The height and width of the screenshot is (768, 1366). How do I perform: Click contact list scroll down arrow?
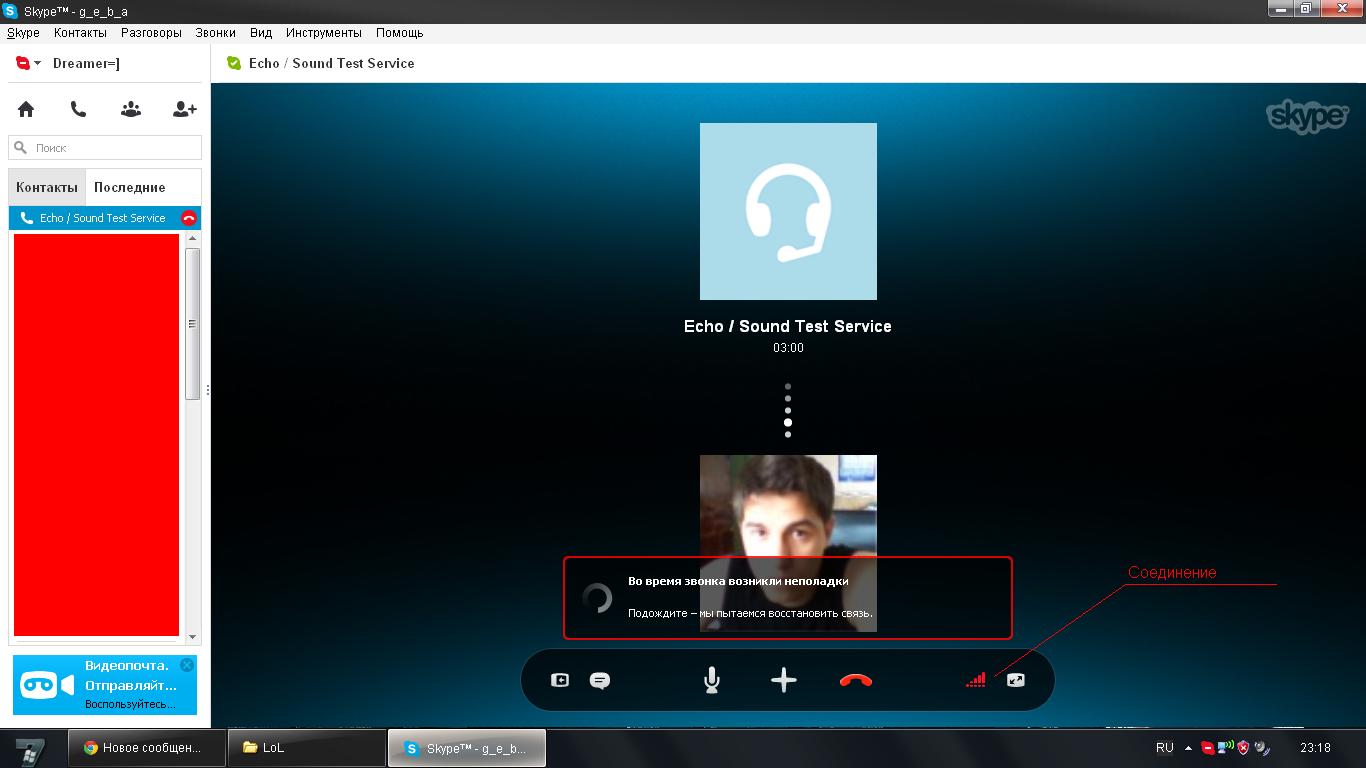pyautogui.click(x=193, y=636)
